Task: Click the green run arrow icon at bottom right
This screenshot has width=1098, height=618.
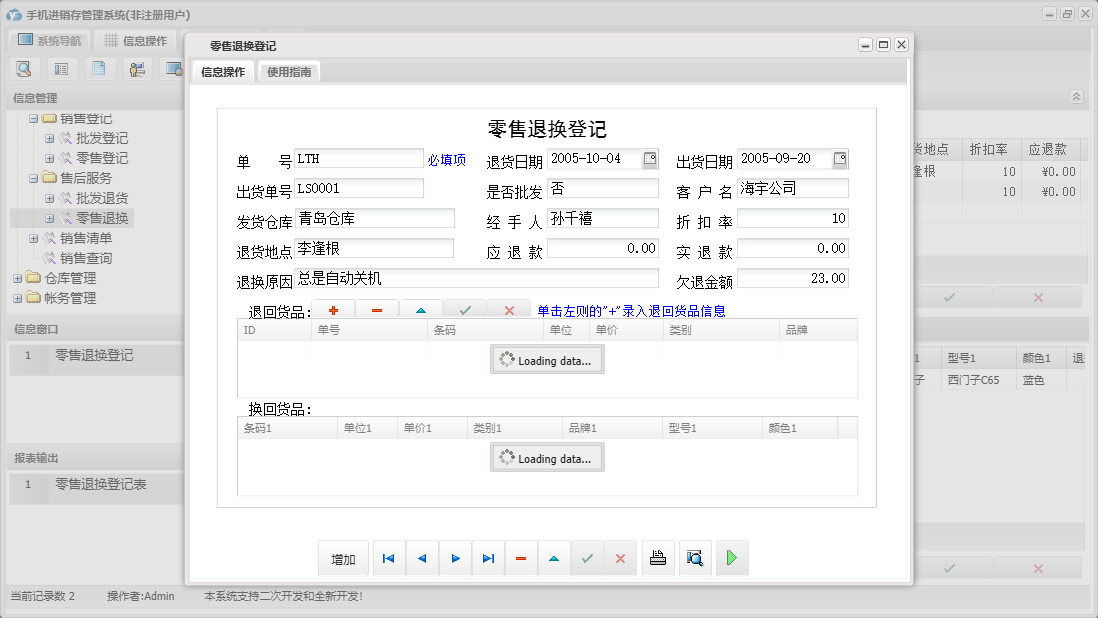Action: tap(731, 558)
